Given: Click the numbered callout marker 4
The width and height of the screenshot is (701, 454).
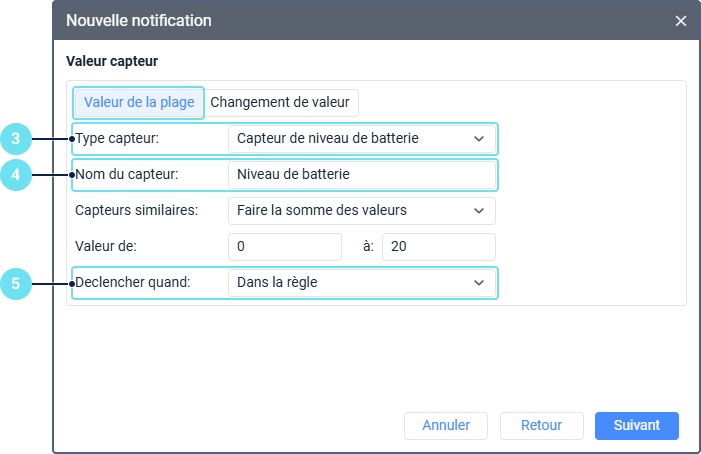Looking at the screenshot, I should pos(16,175).
